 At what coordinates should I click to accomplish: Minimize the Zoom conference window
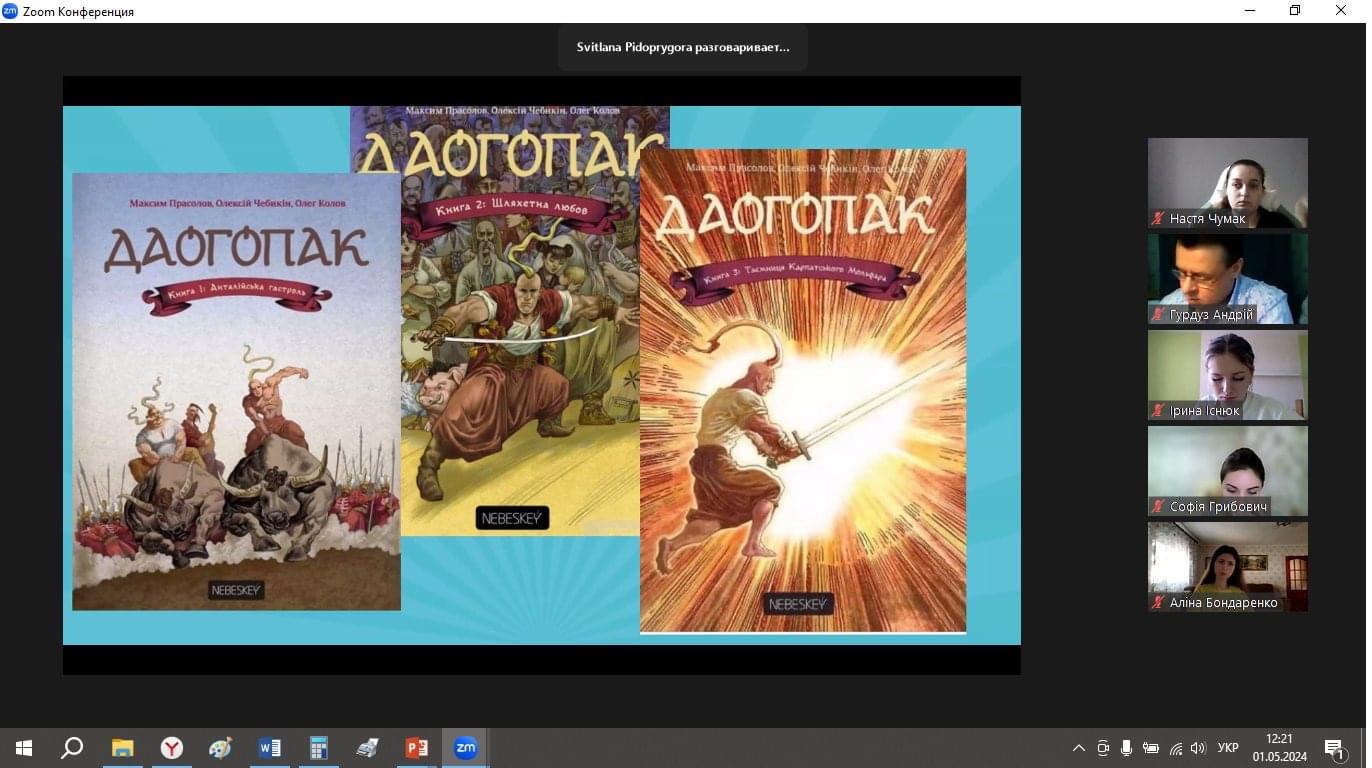coord(1250,11)
